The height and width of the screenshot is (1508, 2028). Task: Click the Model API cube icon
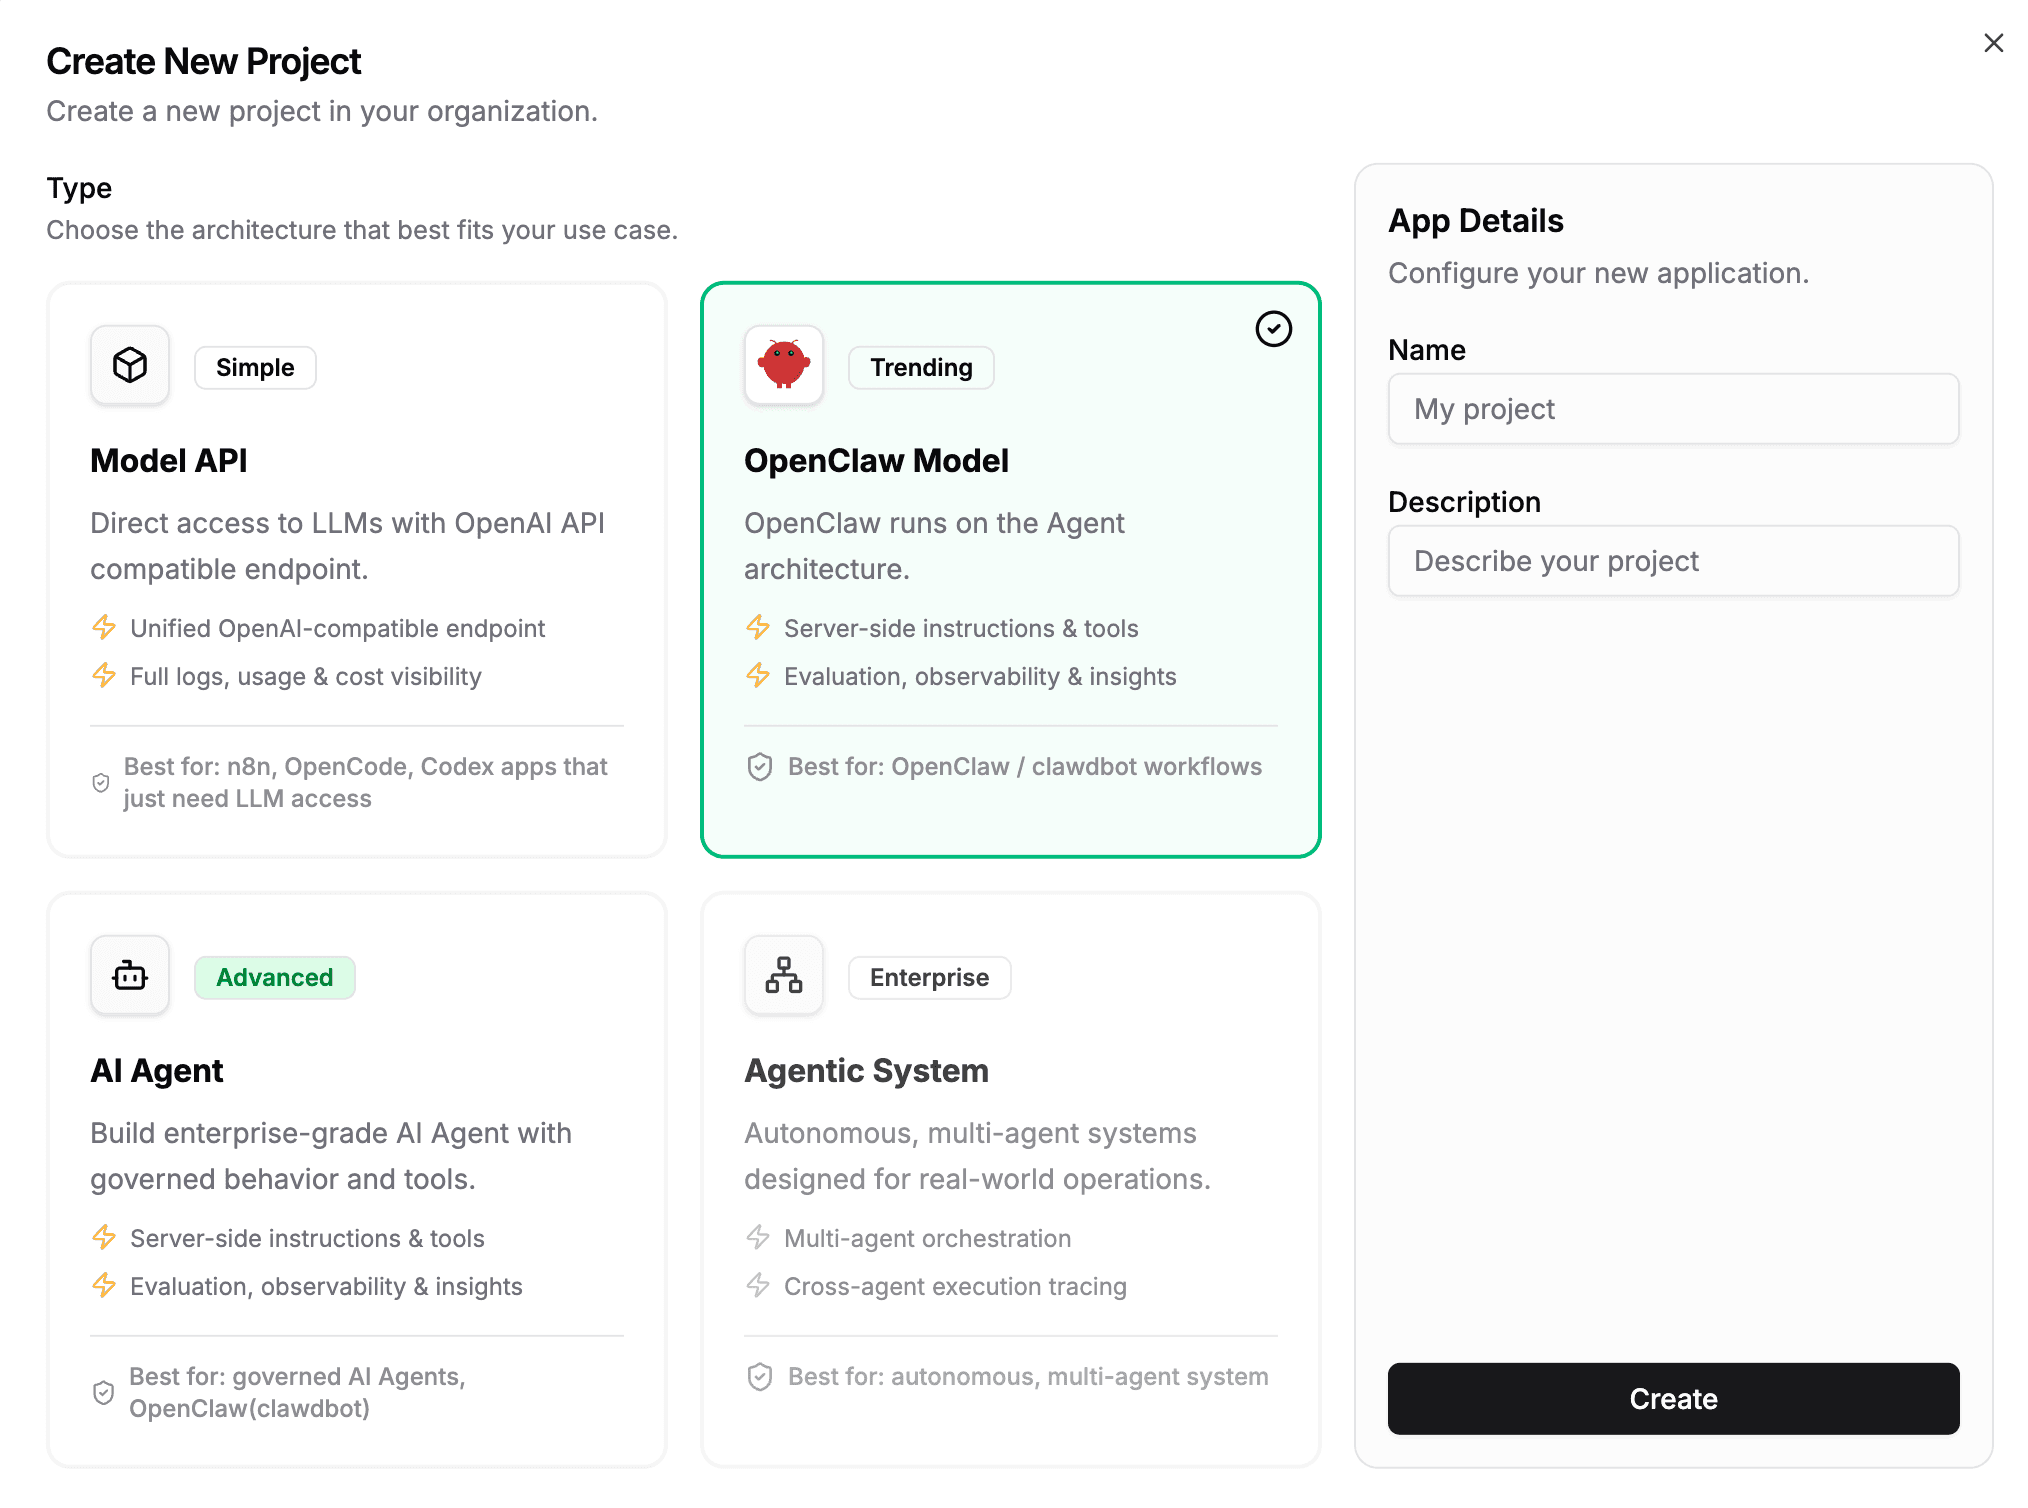coord(129,365)
